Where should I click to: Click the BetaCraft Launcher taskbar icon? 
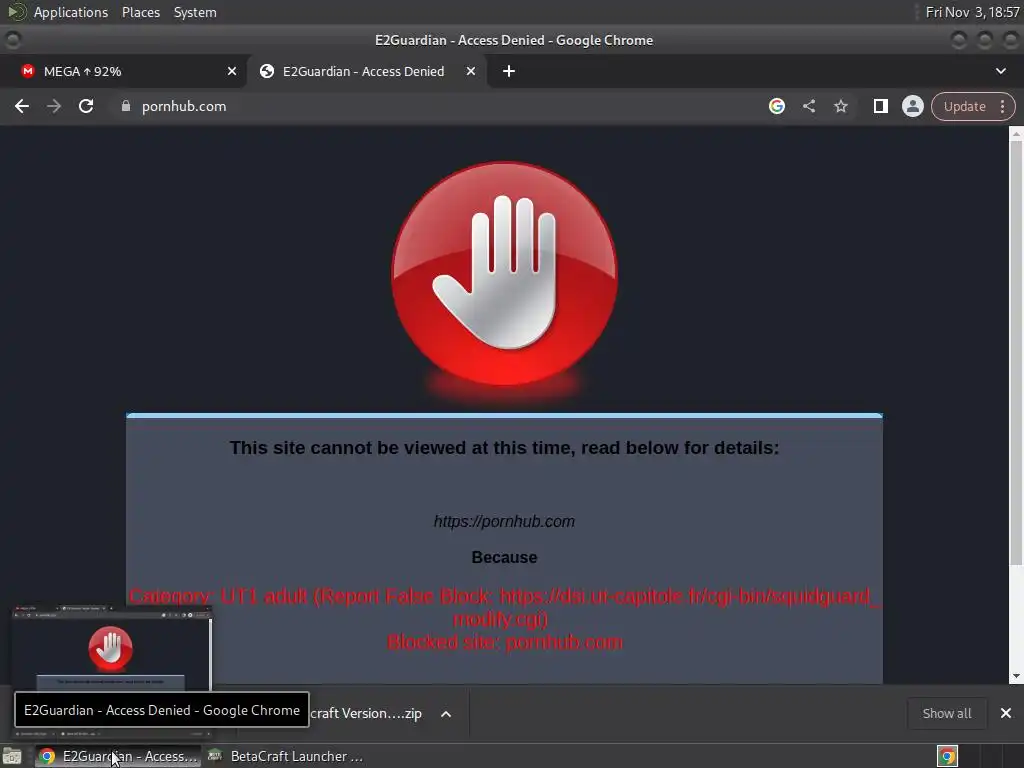[x=215, y=756]
